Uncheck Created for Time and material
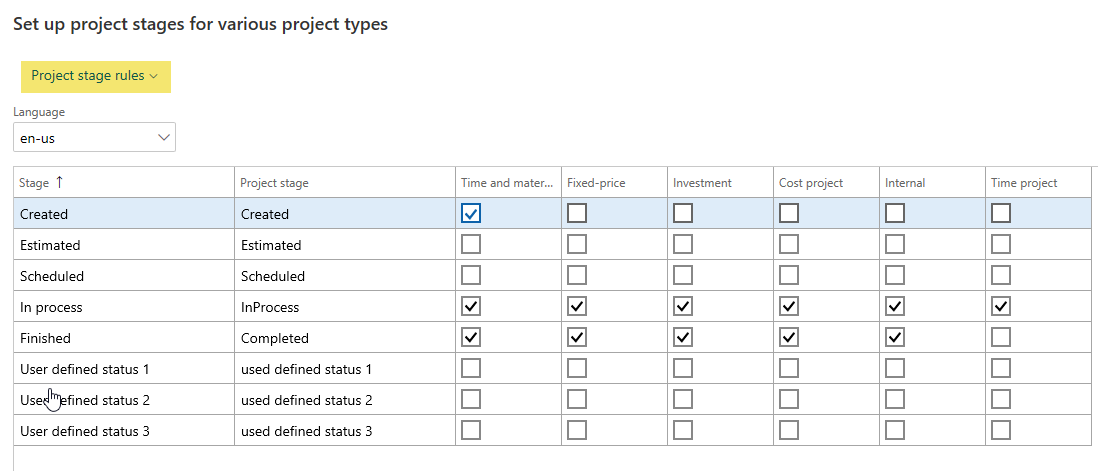Image resolution: width=1098 pixels, height=471 pixels. [x=471, y=213]
